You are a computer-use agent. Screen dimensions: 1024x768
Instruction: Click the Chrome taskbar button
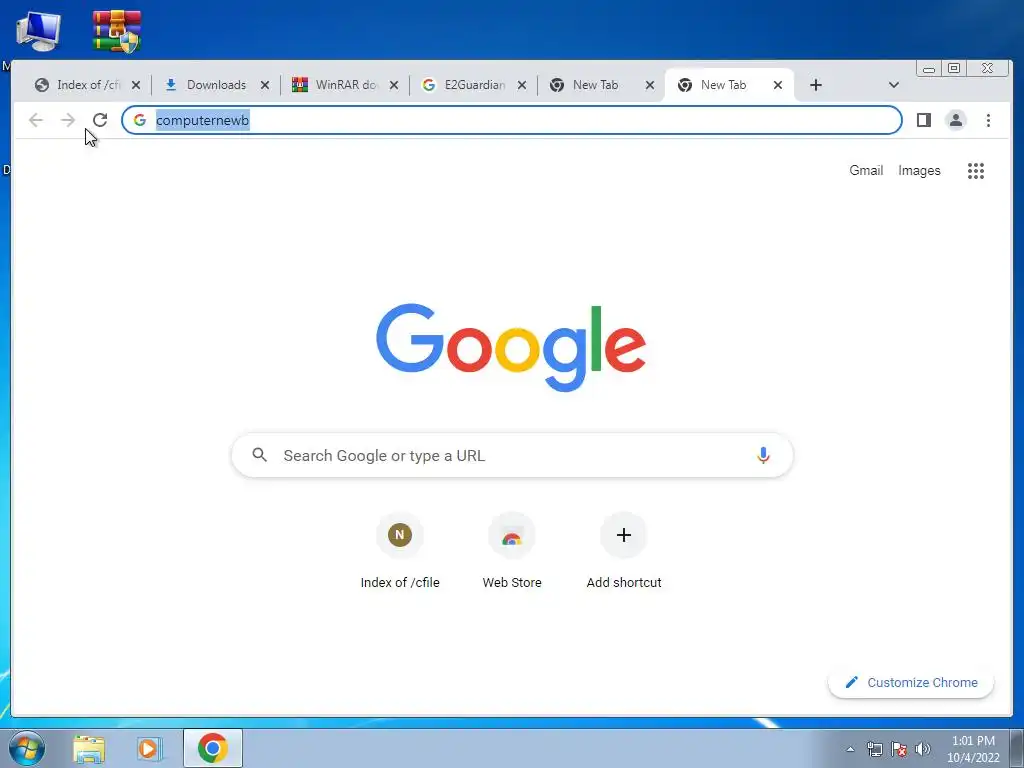[x=213, y=748]
